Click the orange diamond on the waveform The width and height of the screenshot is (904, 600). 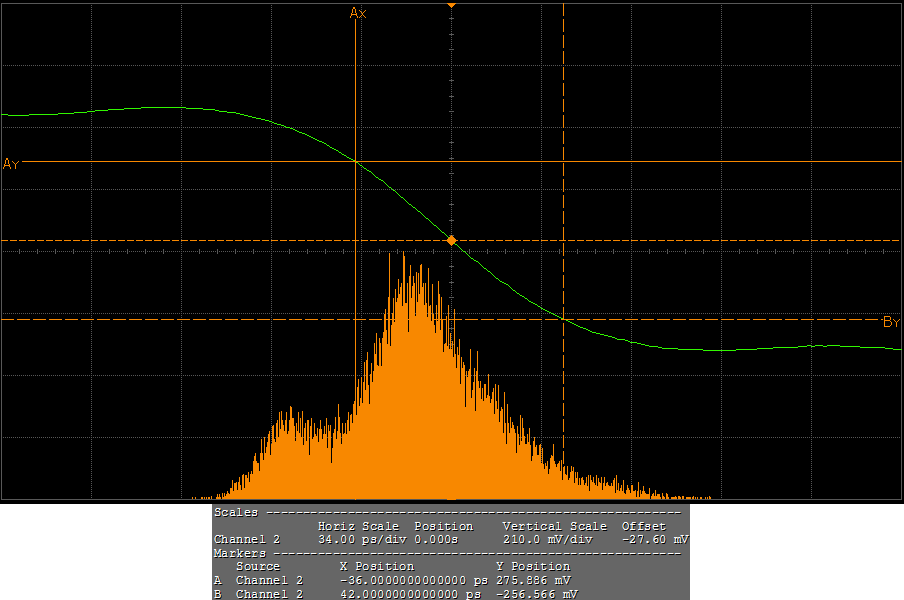tap(451, 241)
